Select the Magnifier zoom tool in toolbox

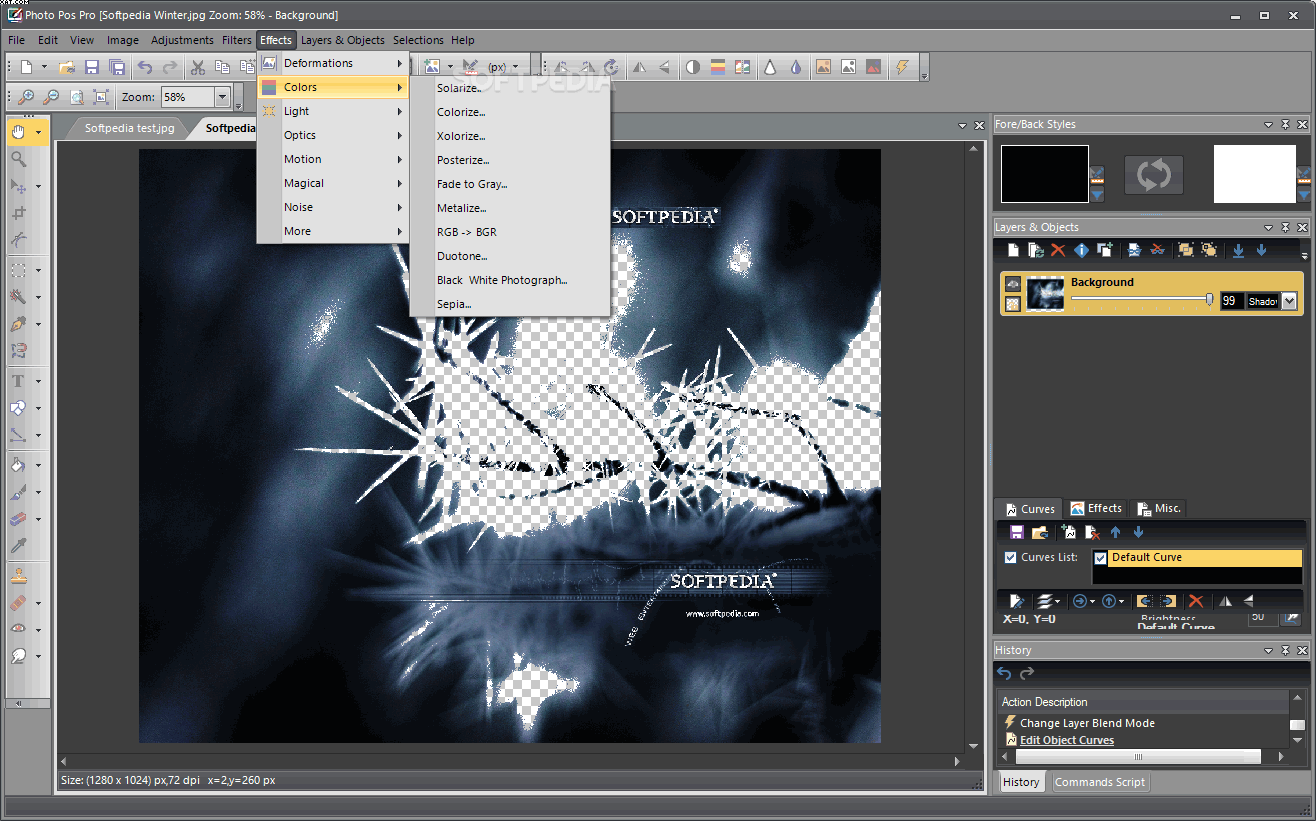point(18,159)
